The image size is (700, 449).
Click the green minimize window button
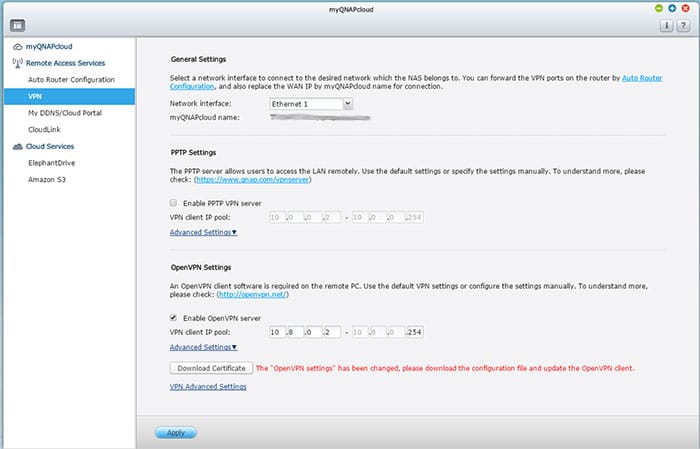[659, 7]
